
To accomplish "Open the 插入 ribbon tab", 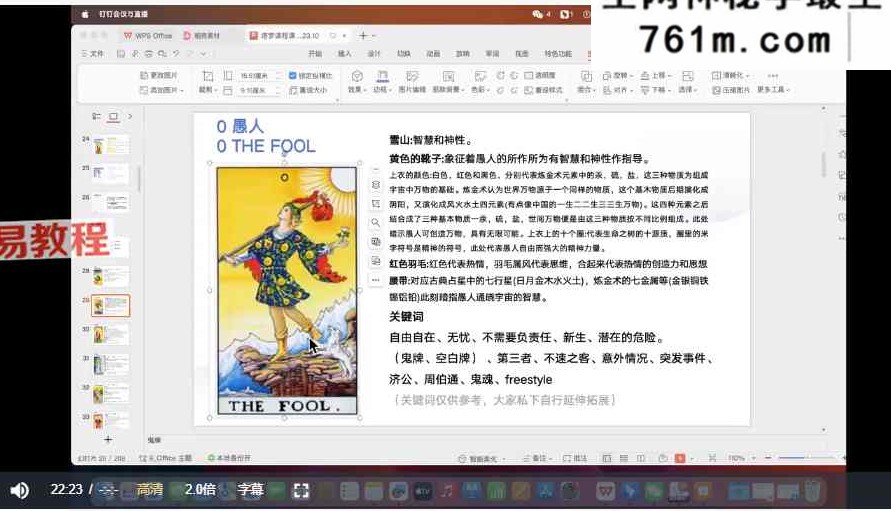I will click(x=344, y=53).
